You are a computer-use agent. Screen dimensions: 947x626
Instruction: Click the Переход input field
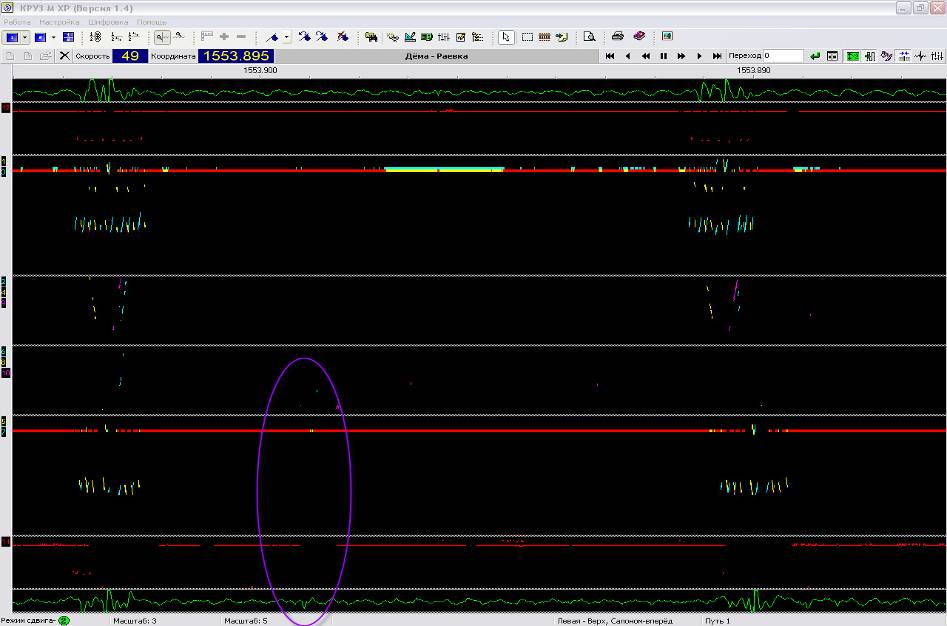pyautogui.click(x=783, y=56)
